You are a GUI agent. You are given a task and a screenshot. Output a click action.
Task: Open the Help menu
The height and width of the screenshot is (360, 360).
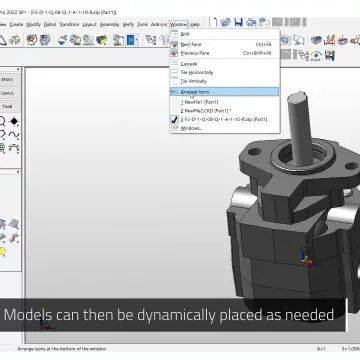(x=195, y=25)
